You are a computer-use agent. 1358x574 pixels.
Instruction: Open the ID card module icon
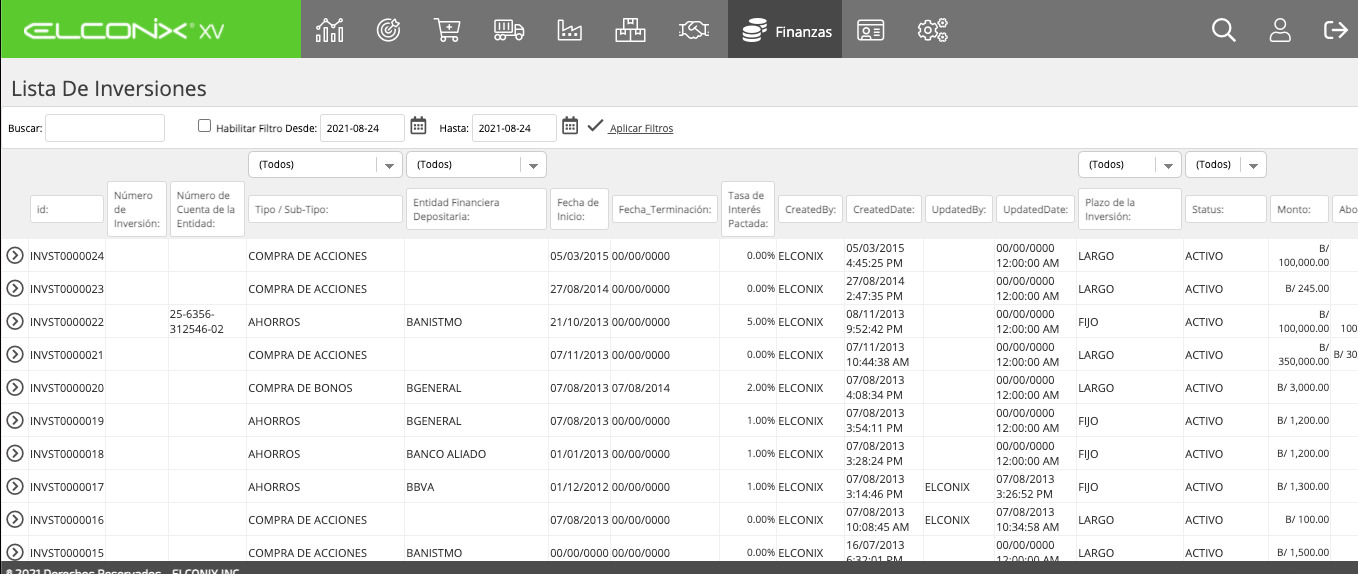(871, 30)
